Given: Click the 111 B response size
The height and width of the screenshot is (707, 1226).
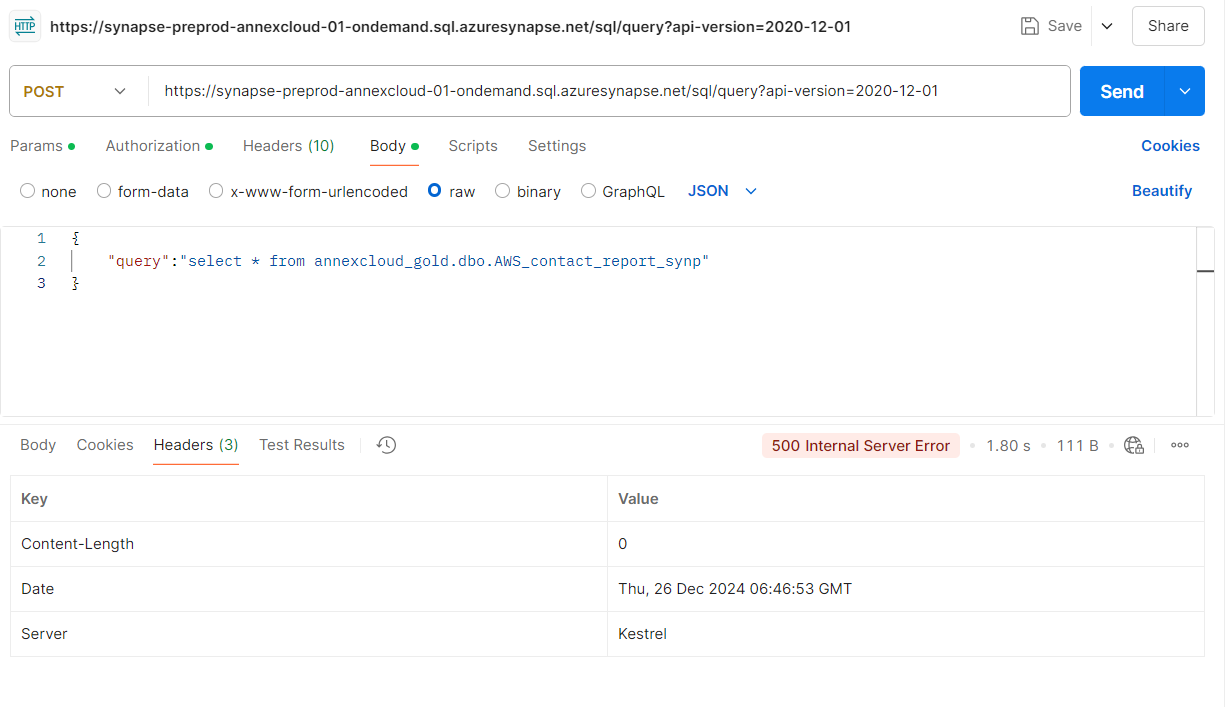Looking at the screenshot, I should [x=1078, y=446].
